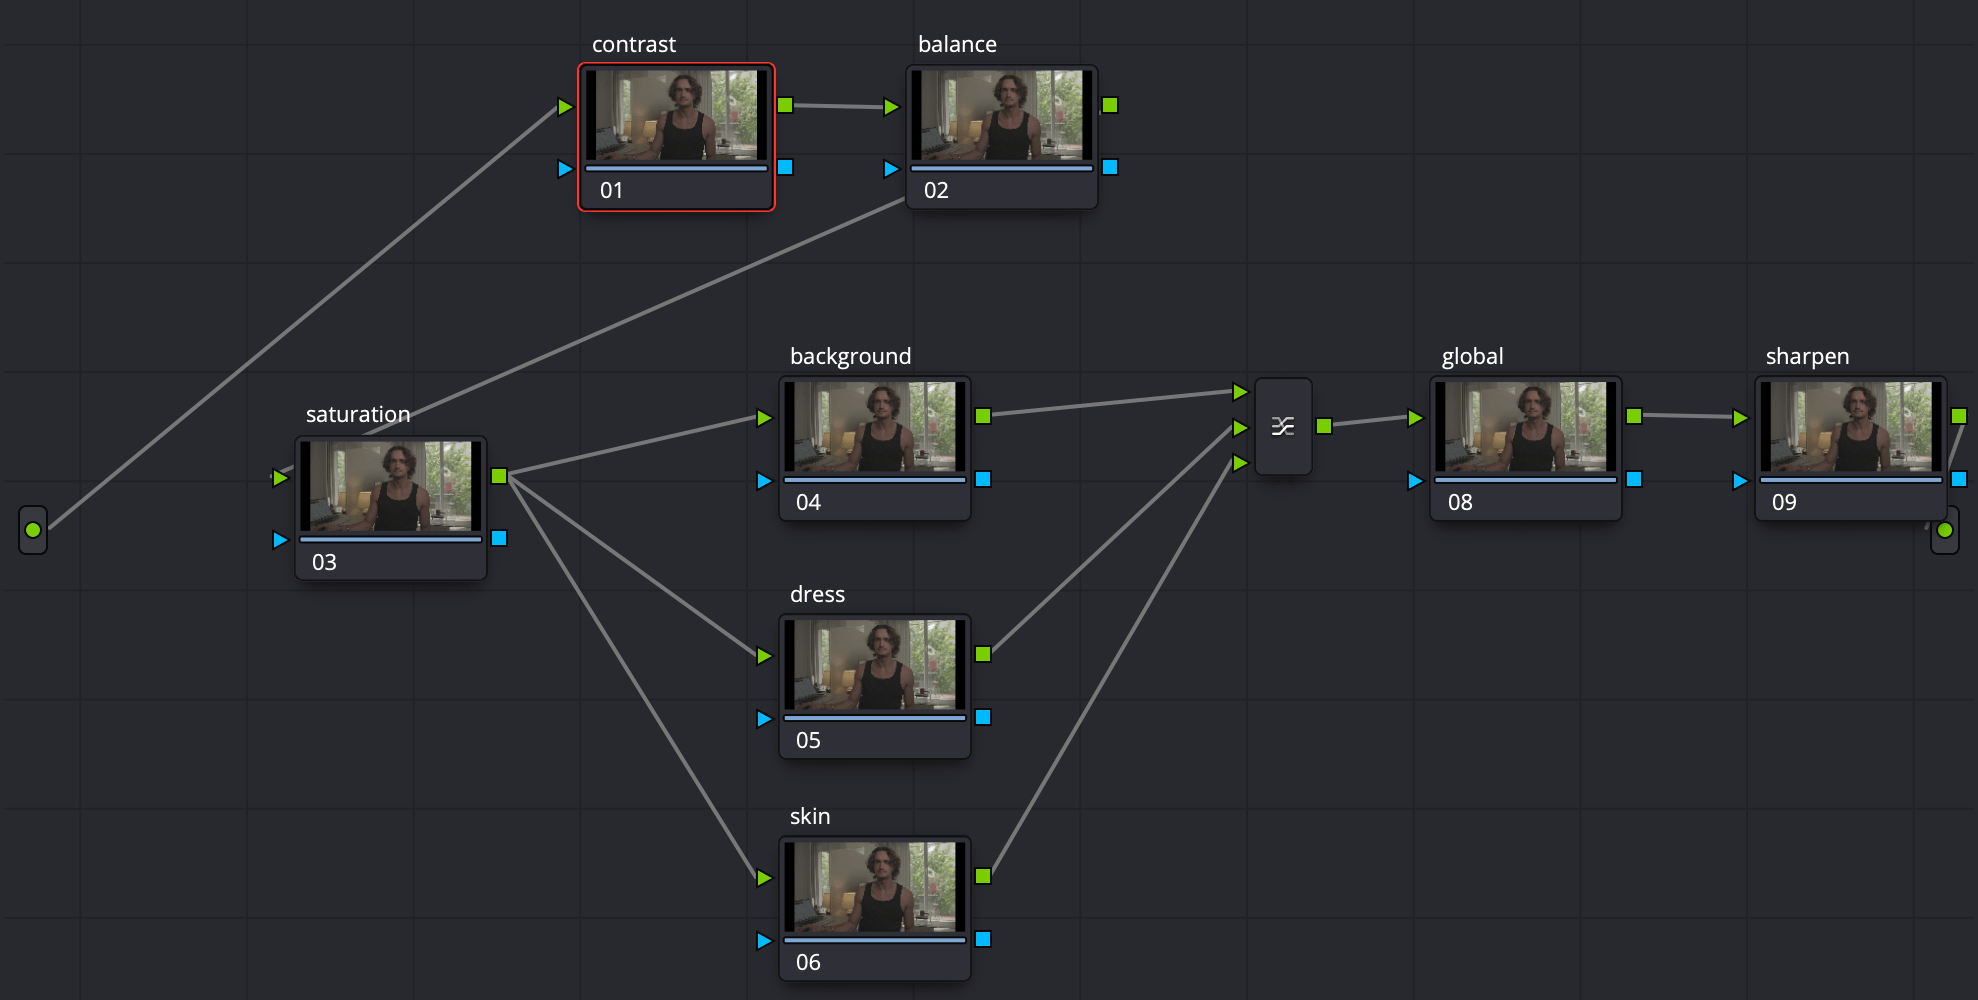The width and height of the screenshot is (1978, 1000).
Task: Select the balance node 02 thumbnail
Action: coord(1001,115)
